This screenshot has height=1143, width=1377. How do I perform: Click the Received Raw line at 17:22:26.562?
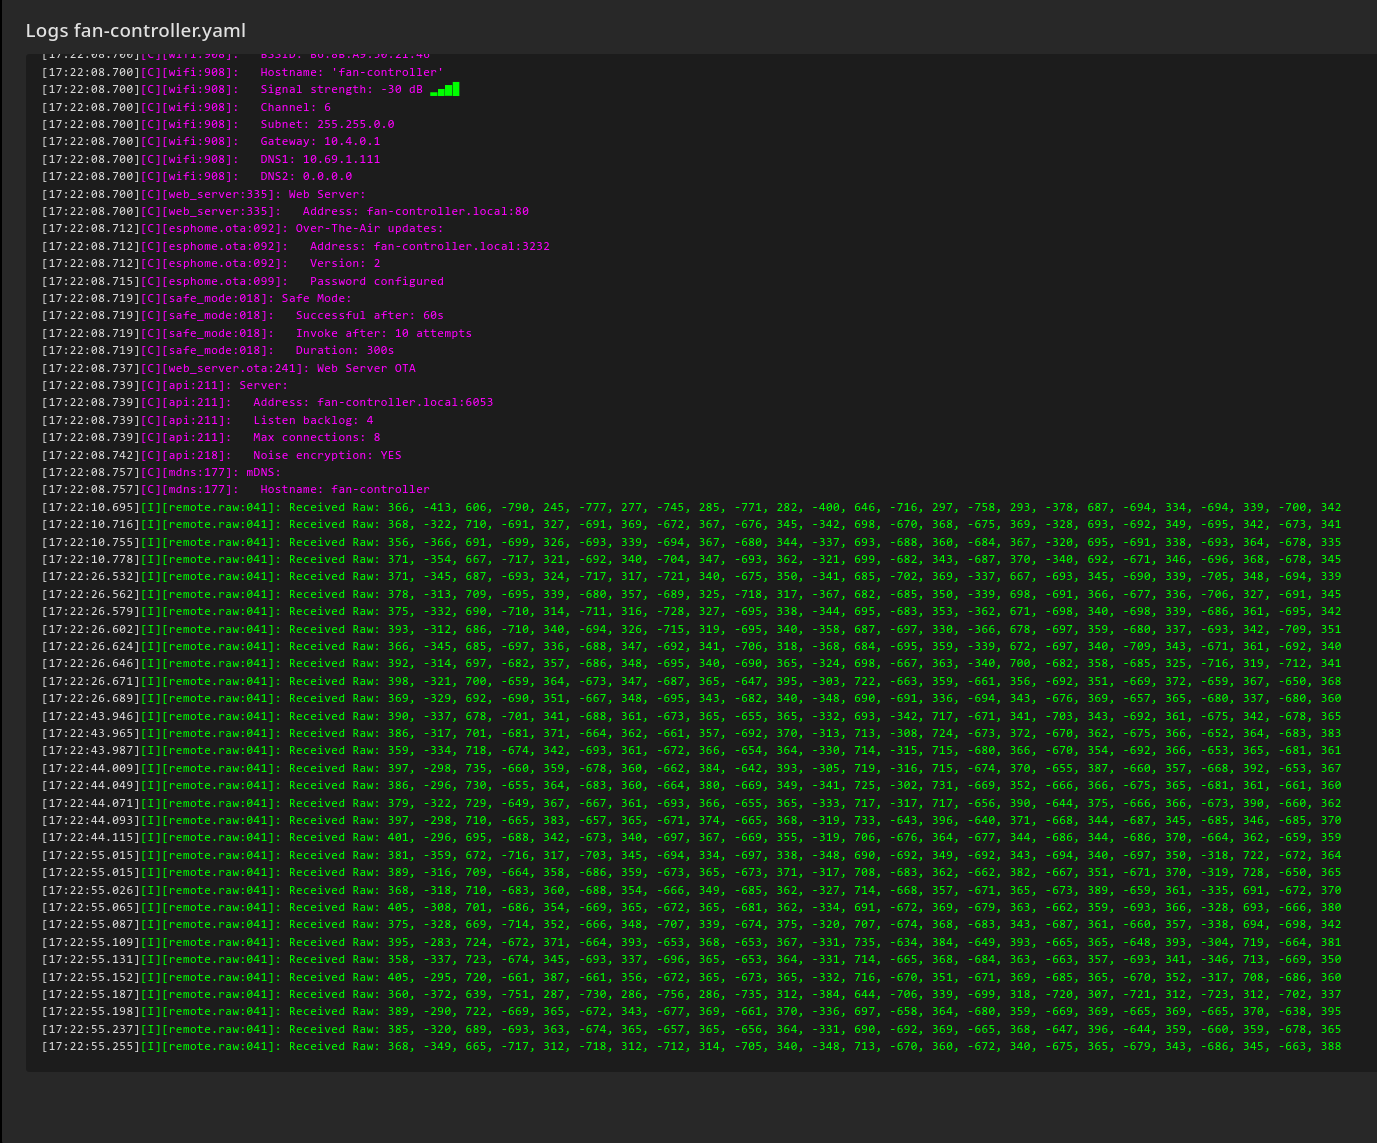click(x=692, y=594)
